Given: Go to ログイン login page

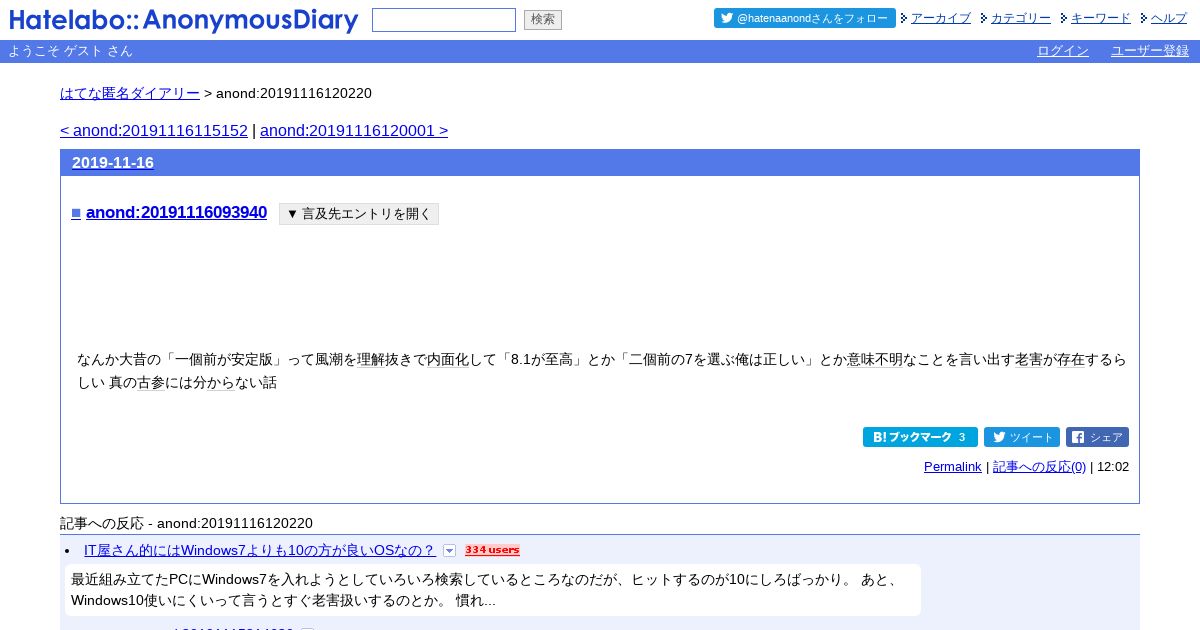Looking at the screenshot, I should (1063, 51).
